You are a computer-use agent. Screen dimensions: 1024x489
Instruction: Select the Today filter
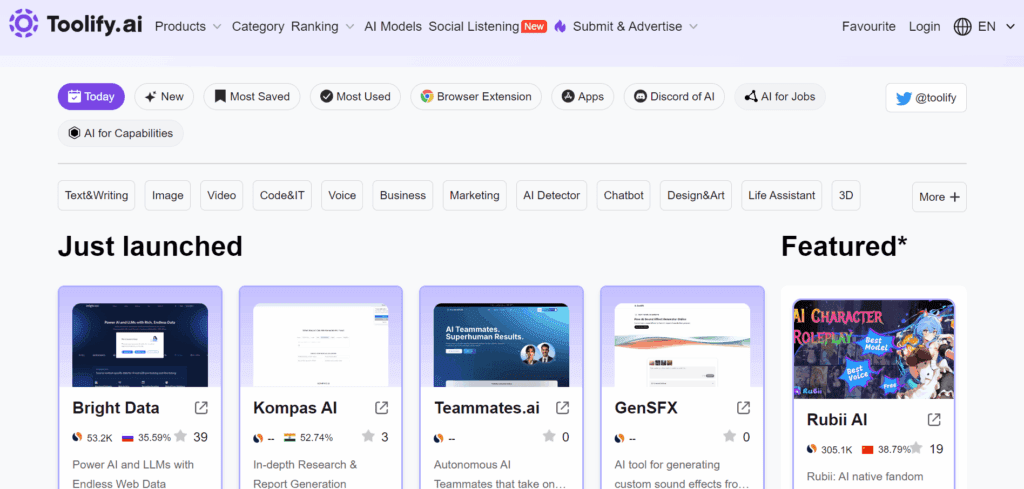(91, 97)
